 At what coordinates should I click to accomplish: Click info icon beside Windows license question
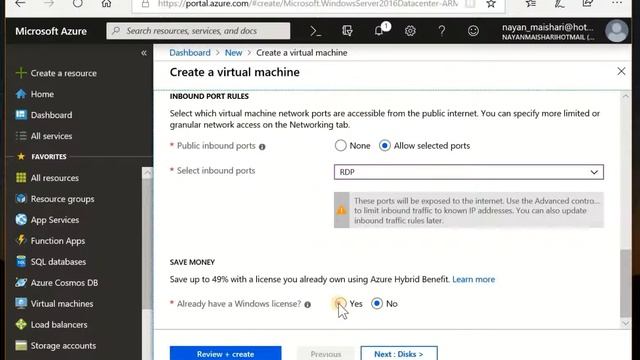[x=307, y=304]
